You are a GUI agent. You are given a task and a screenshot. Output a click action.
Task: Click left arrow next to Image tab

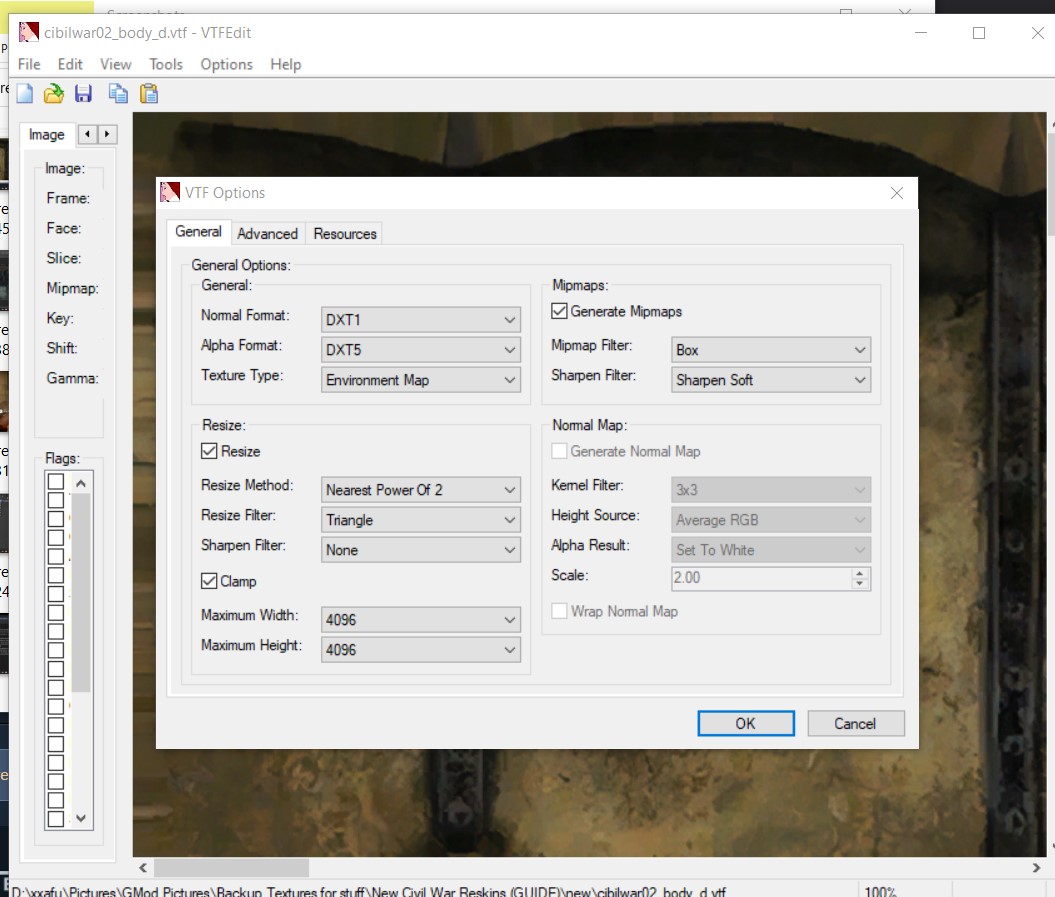[87, 134]
